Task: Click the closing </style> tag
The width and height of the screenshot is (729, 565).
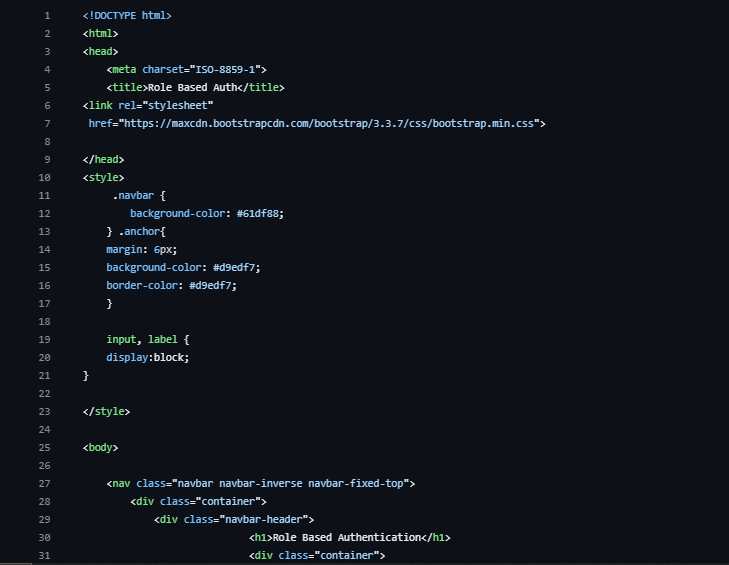Action: click(106, 412)
